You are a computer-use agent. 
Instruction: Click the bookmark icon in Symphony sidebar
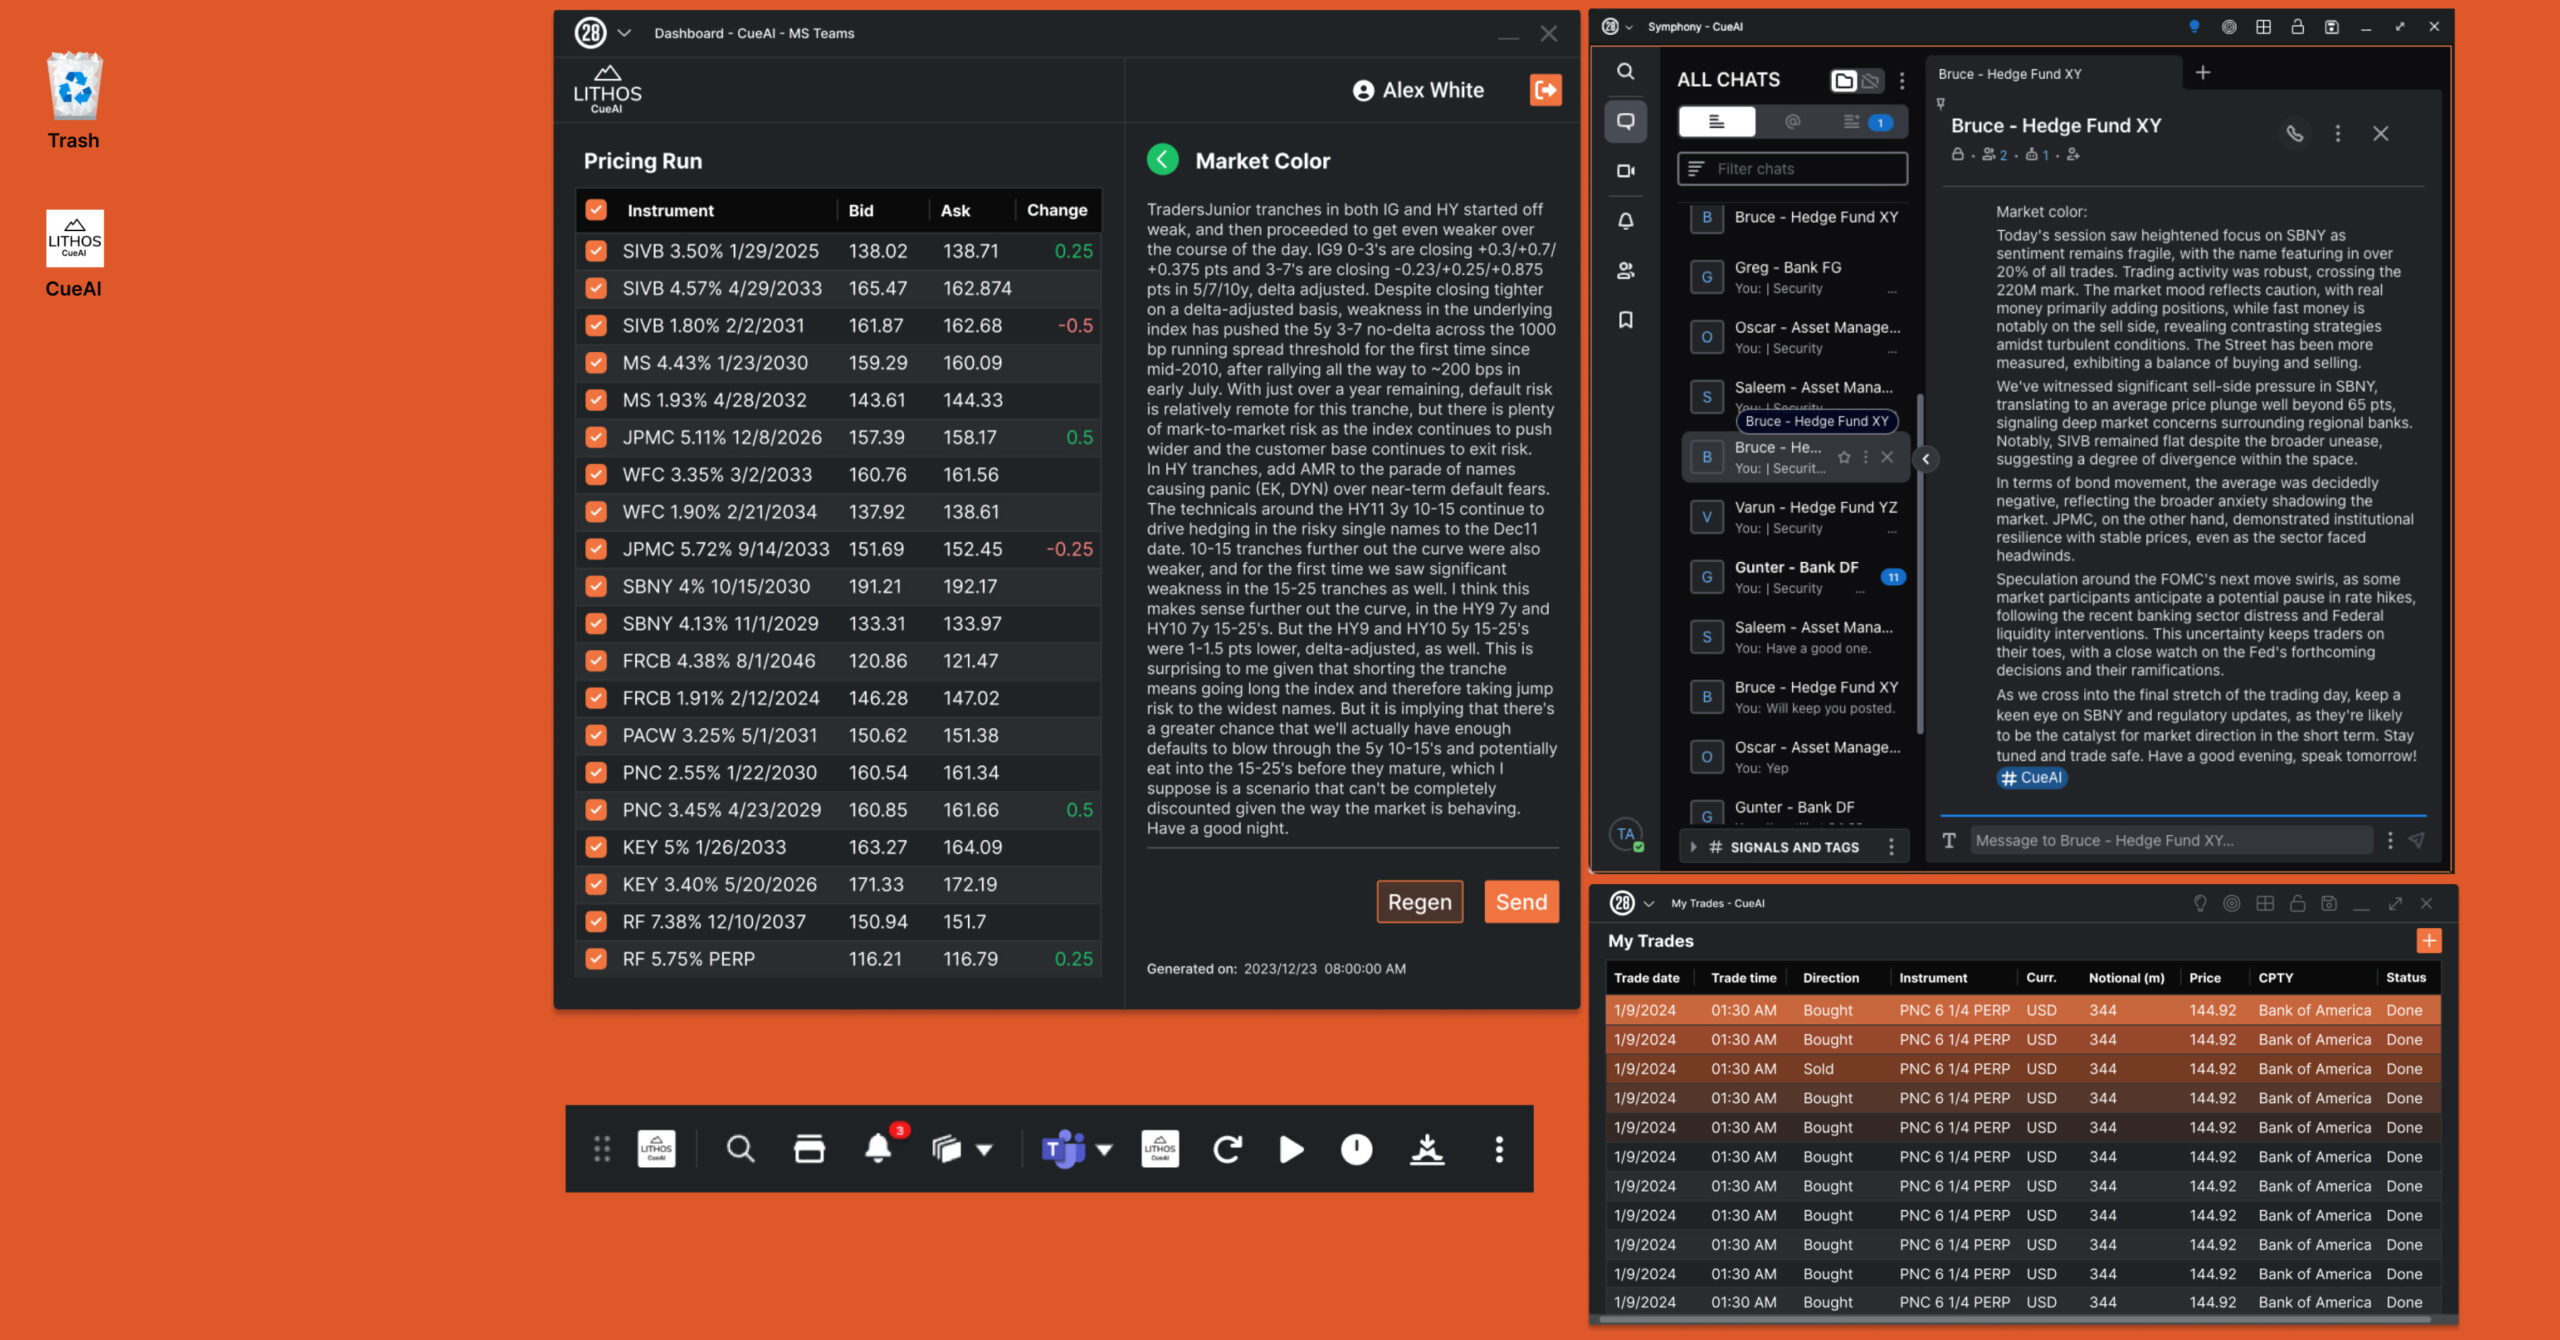point(1625,320)
